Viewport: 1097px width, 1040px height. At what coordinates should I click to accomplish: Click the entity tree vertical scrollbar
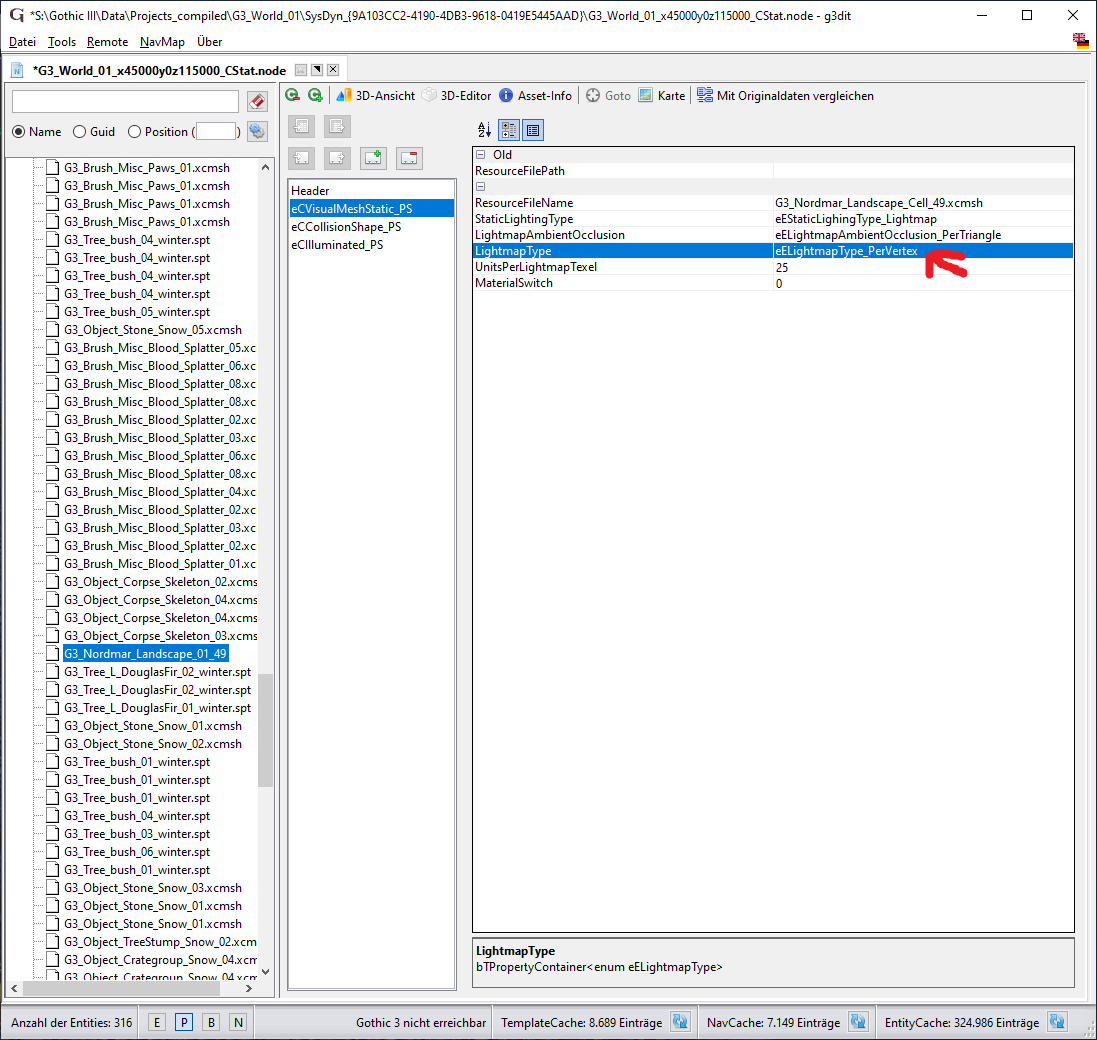(265, 728)
